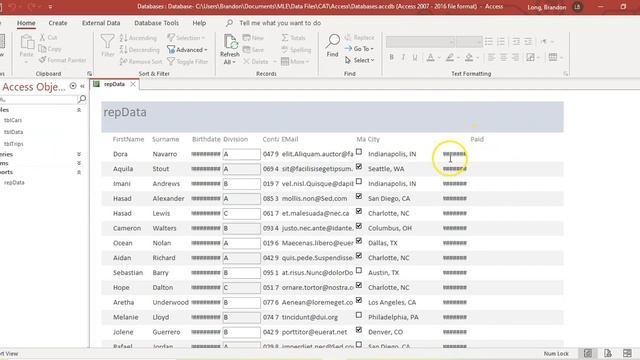Click New record in Records group
Viewport: 640px width, 360px height.
(253, 38)
